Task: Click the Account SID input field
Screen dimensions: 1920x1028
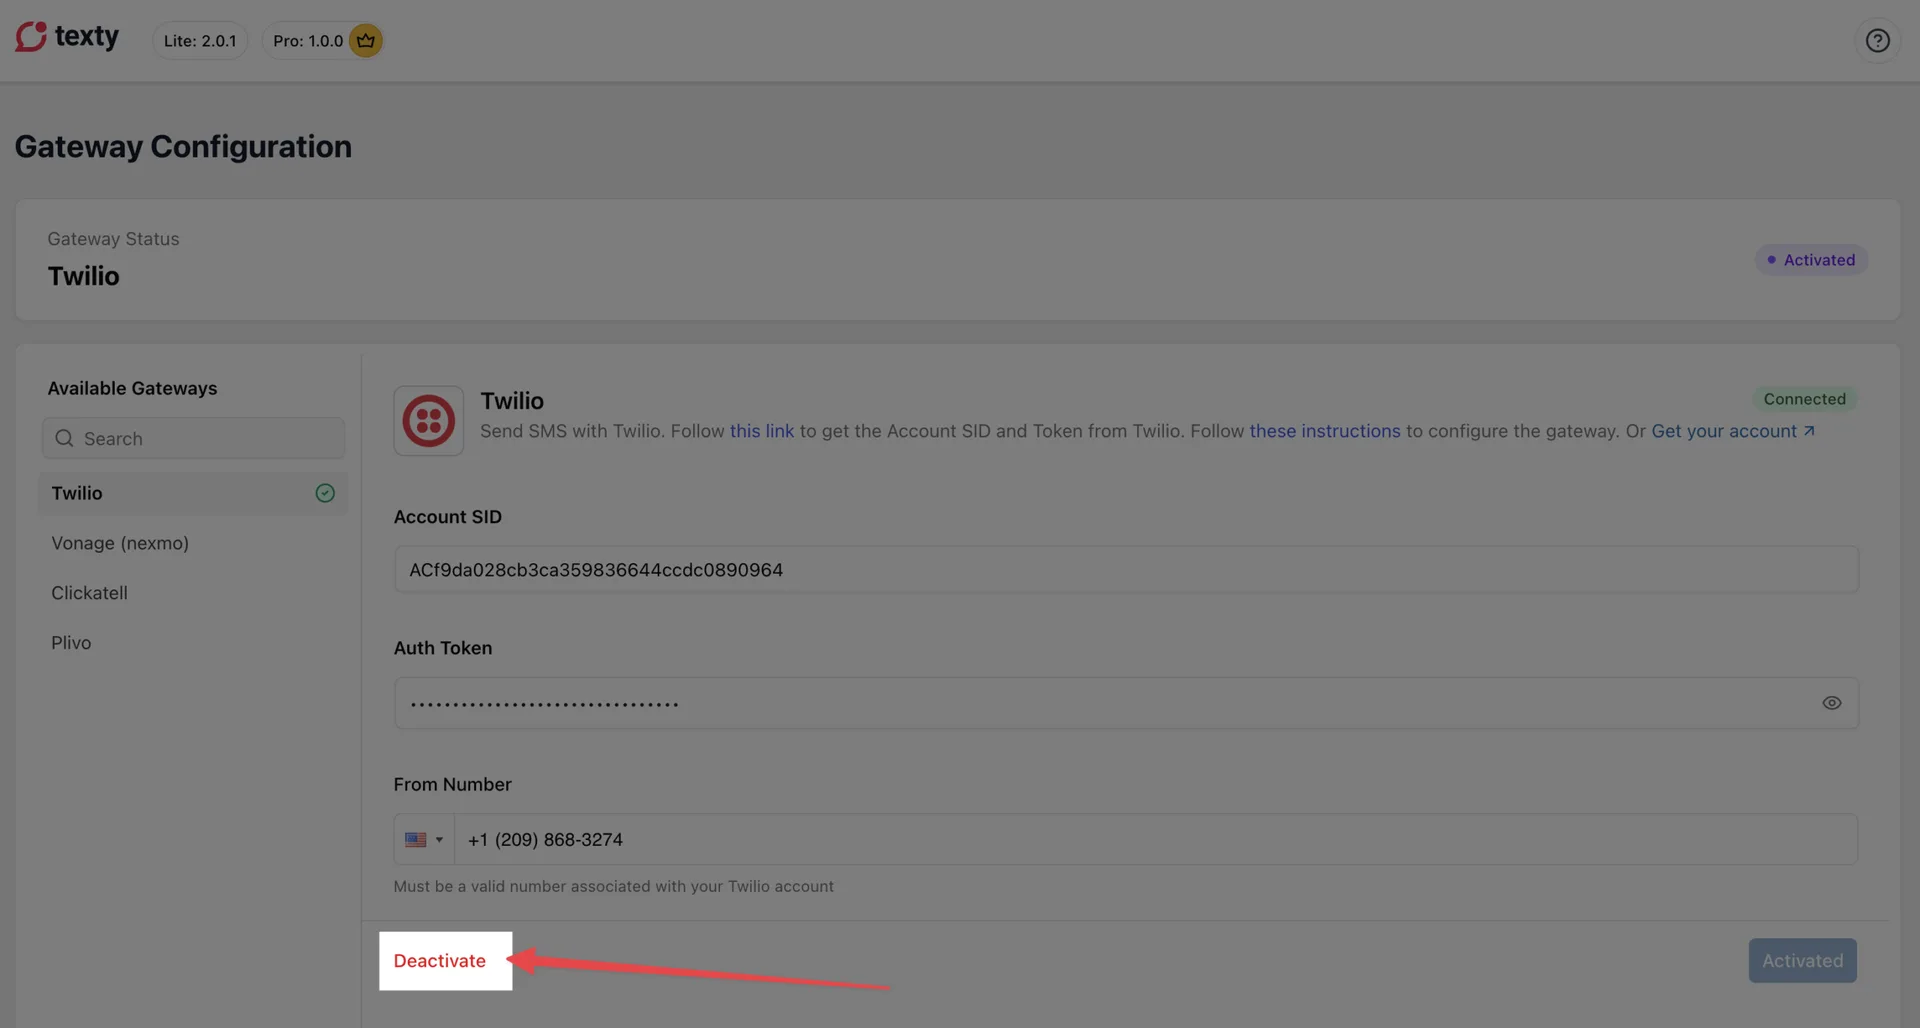Action: click(1126, 569)
